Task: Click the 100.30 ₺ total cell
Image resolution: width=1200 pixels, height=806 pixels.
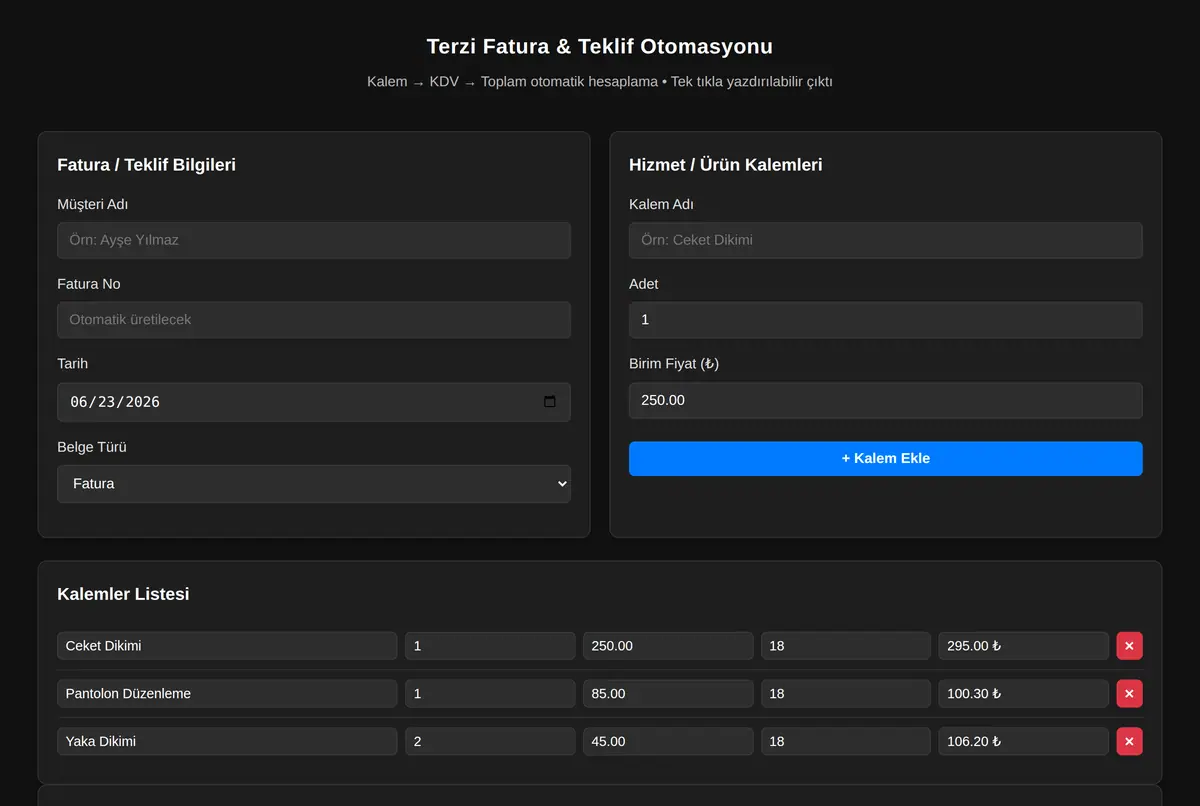Action: coord(1024,694)
